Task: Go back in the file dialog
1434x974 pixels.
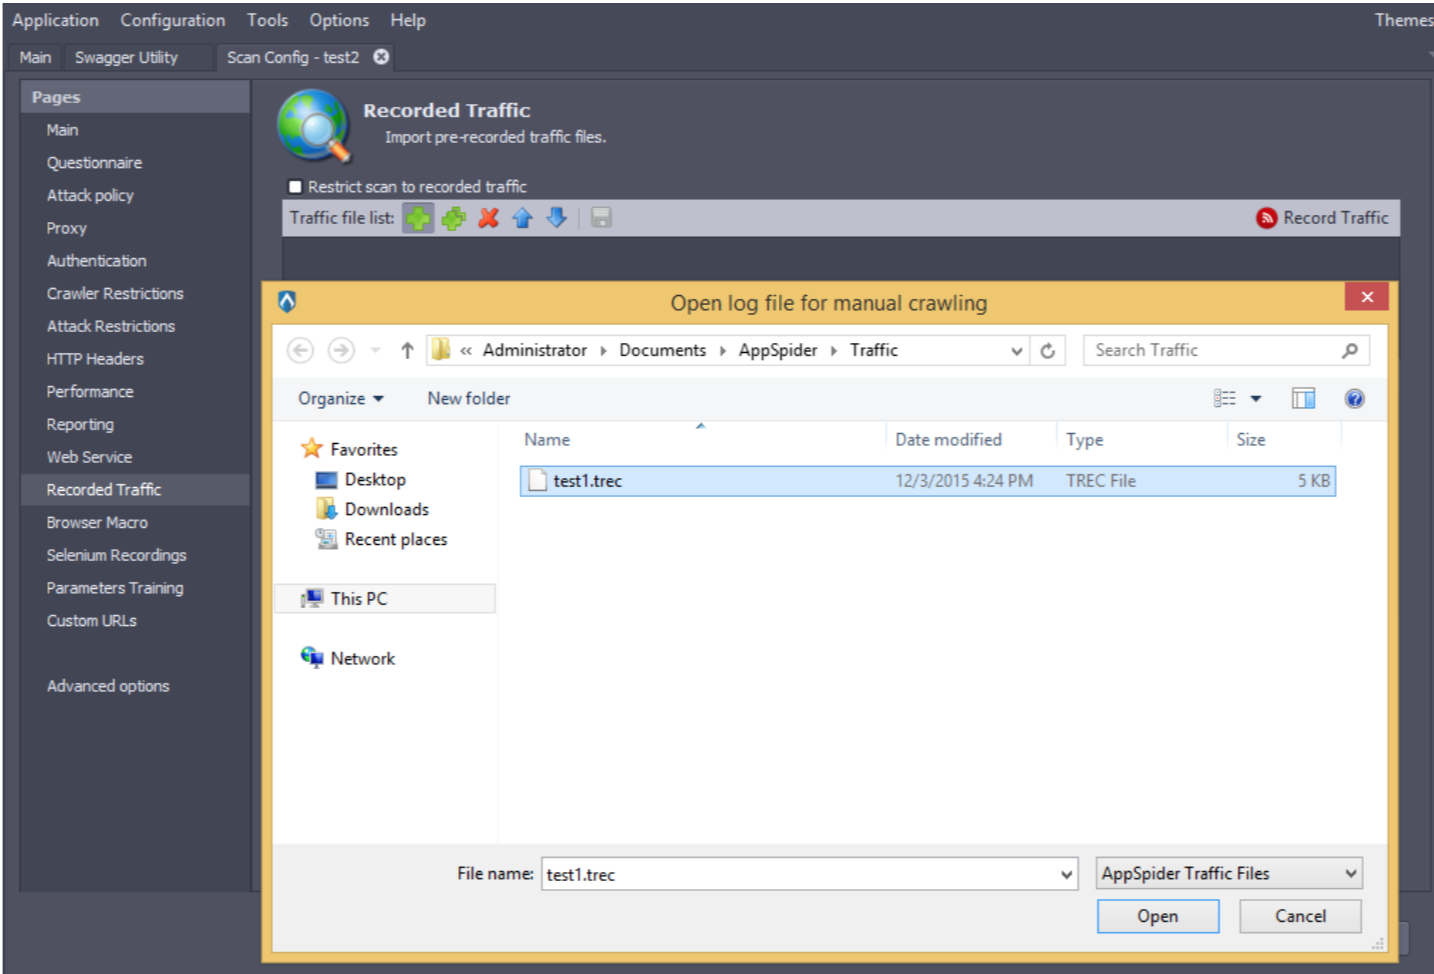Action: coord(300,350)
